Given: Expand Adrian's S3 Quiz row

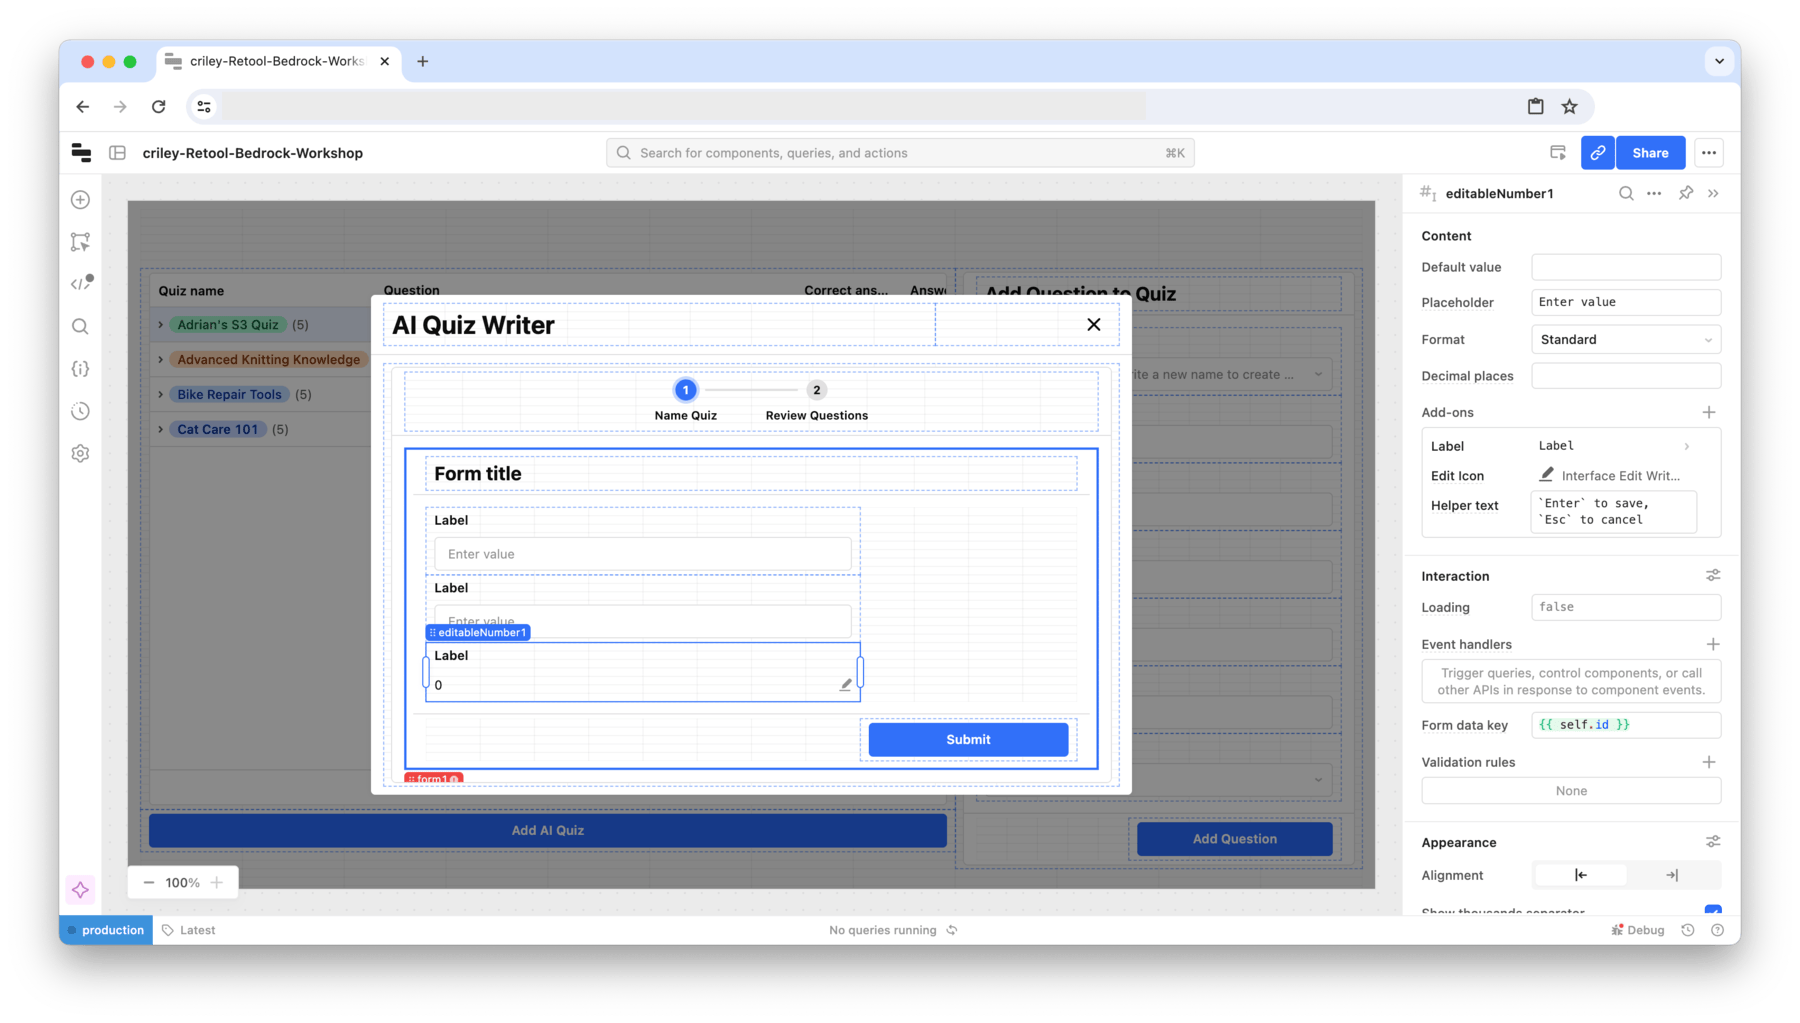Looking at the screenshot, I should pos(161,325).
